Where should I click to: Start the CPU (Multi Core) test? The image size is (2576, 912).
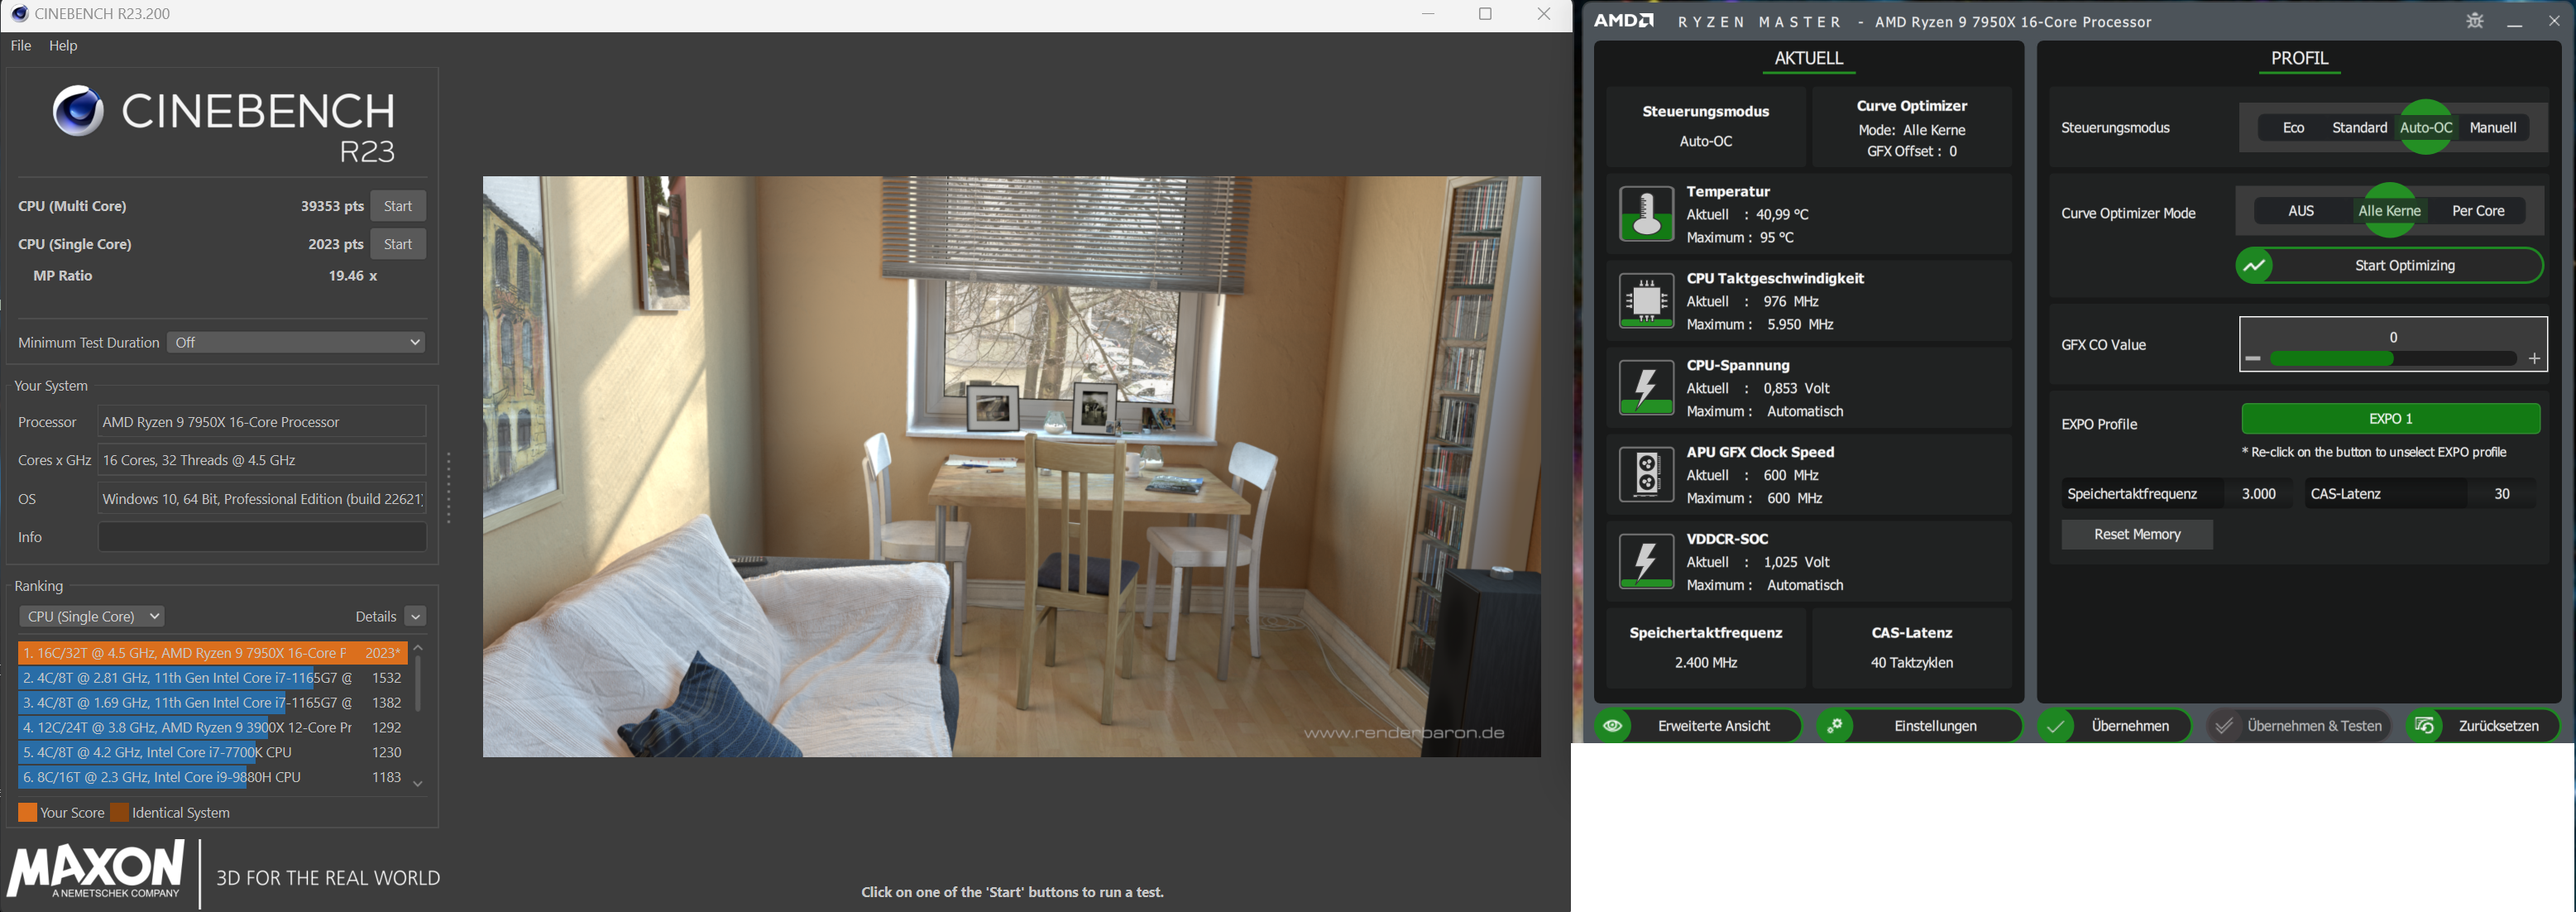click(398, 206)
